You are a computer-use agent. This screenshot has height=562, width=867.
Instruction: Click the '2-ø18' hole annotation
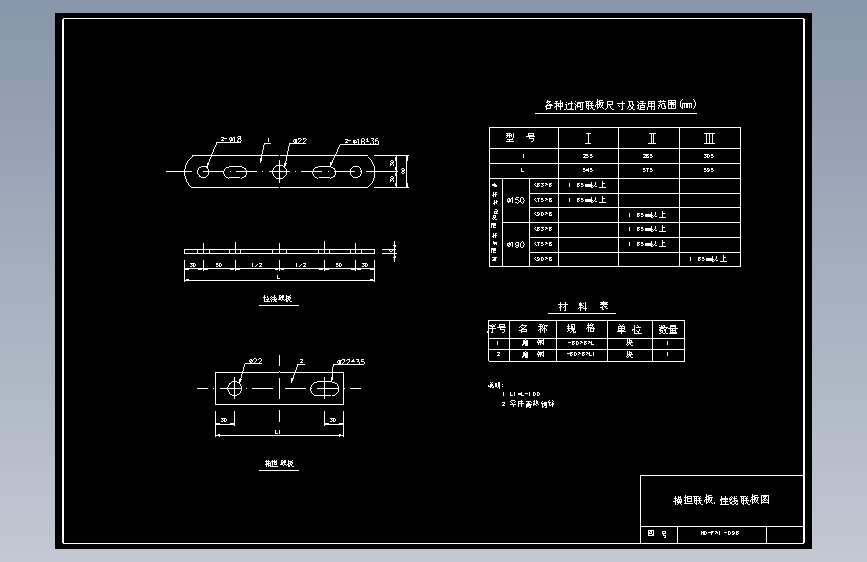(x=231, y=139)
